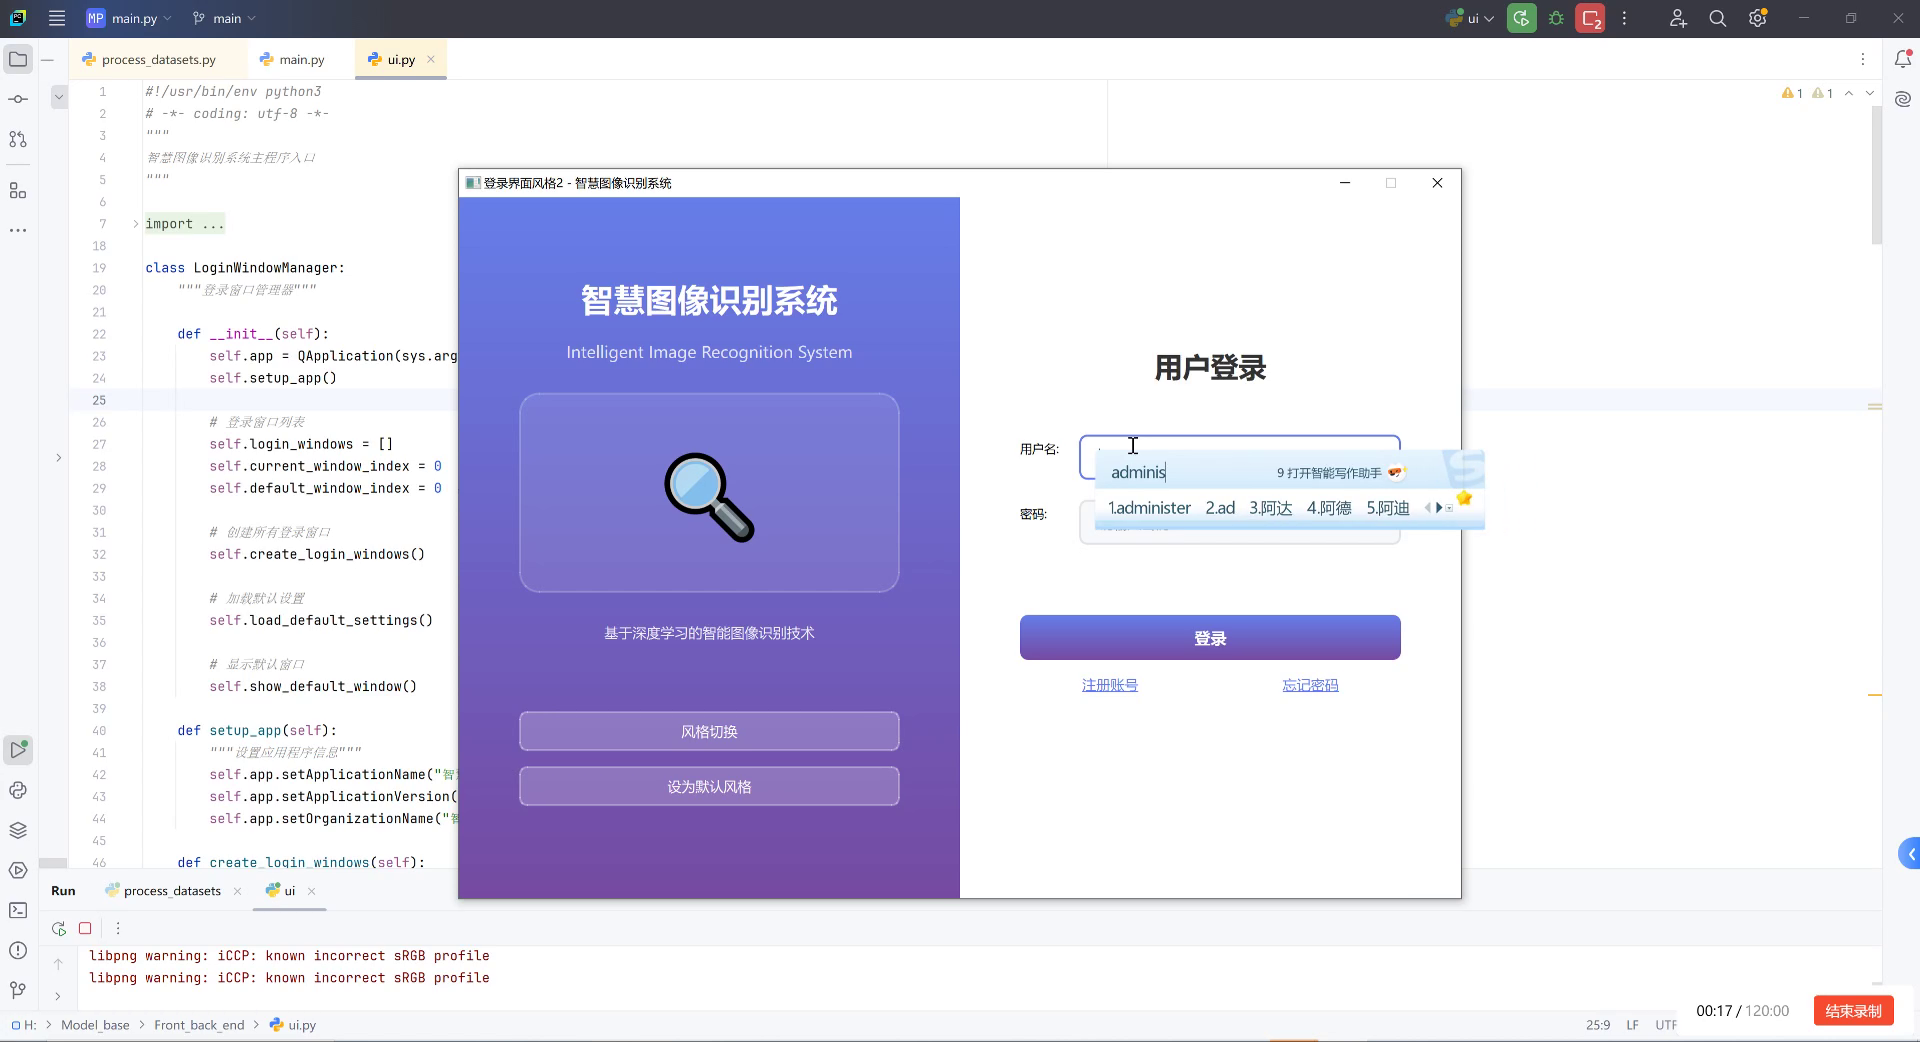Screen dimensions: 1920x1042
Task: Switch to the process_datasets tab in Run panel
Action: pos(171,891)
